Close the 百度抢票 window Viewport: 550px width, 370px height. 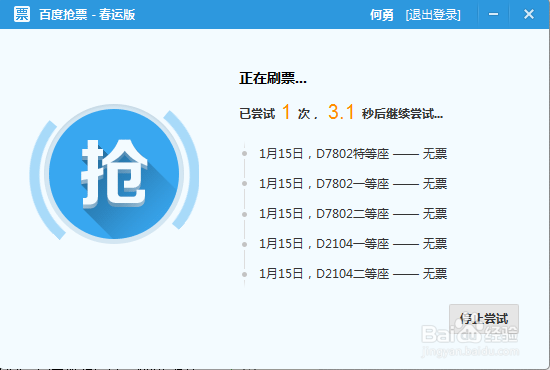coord(529,14)
